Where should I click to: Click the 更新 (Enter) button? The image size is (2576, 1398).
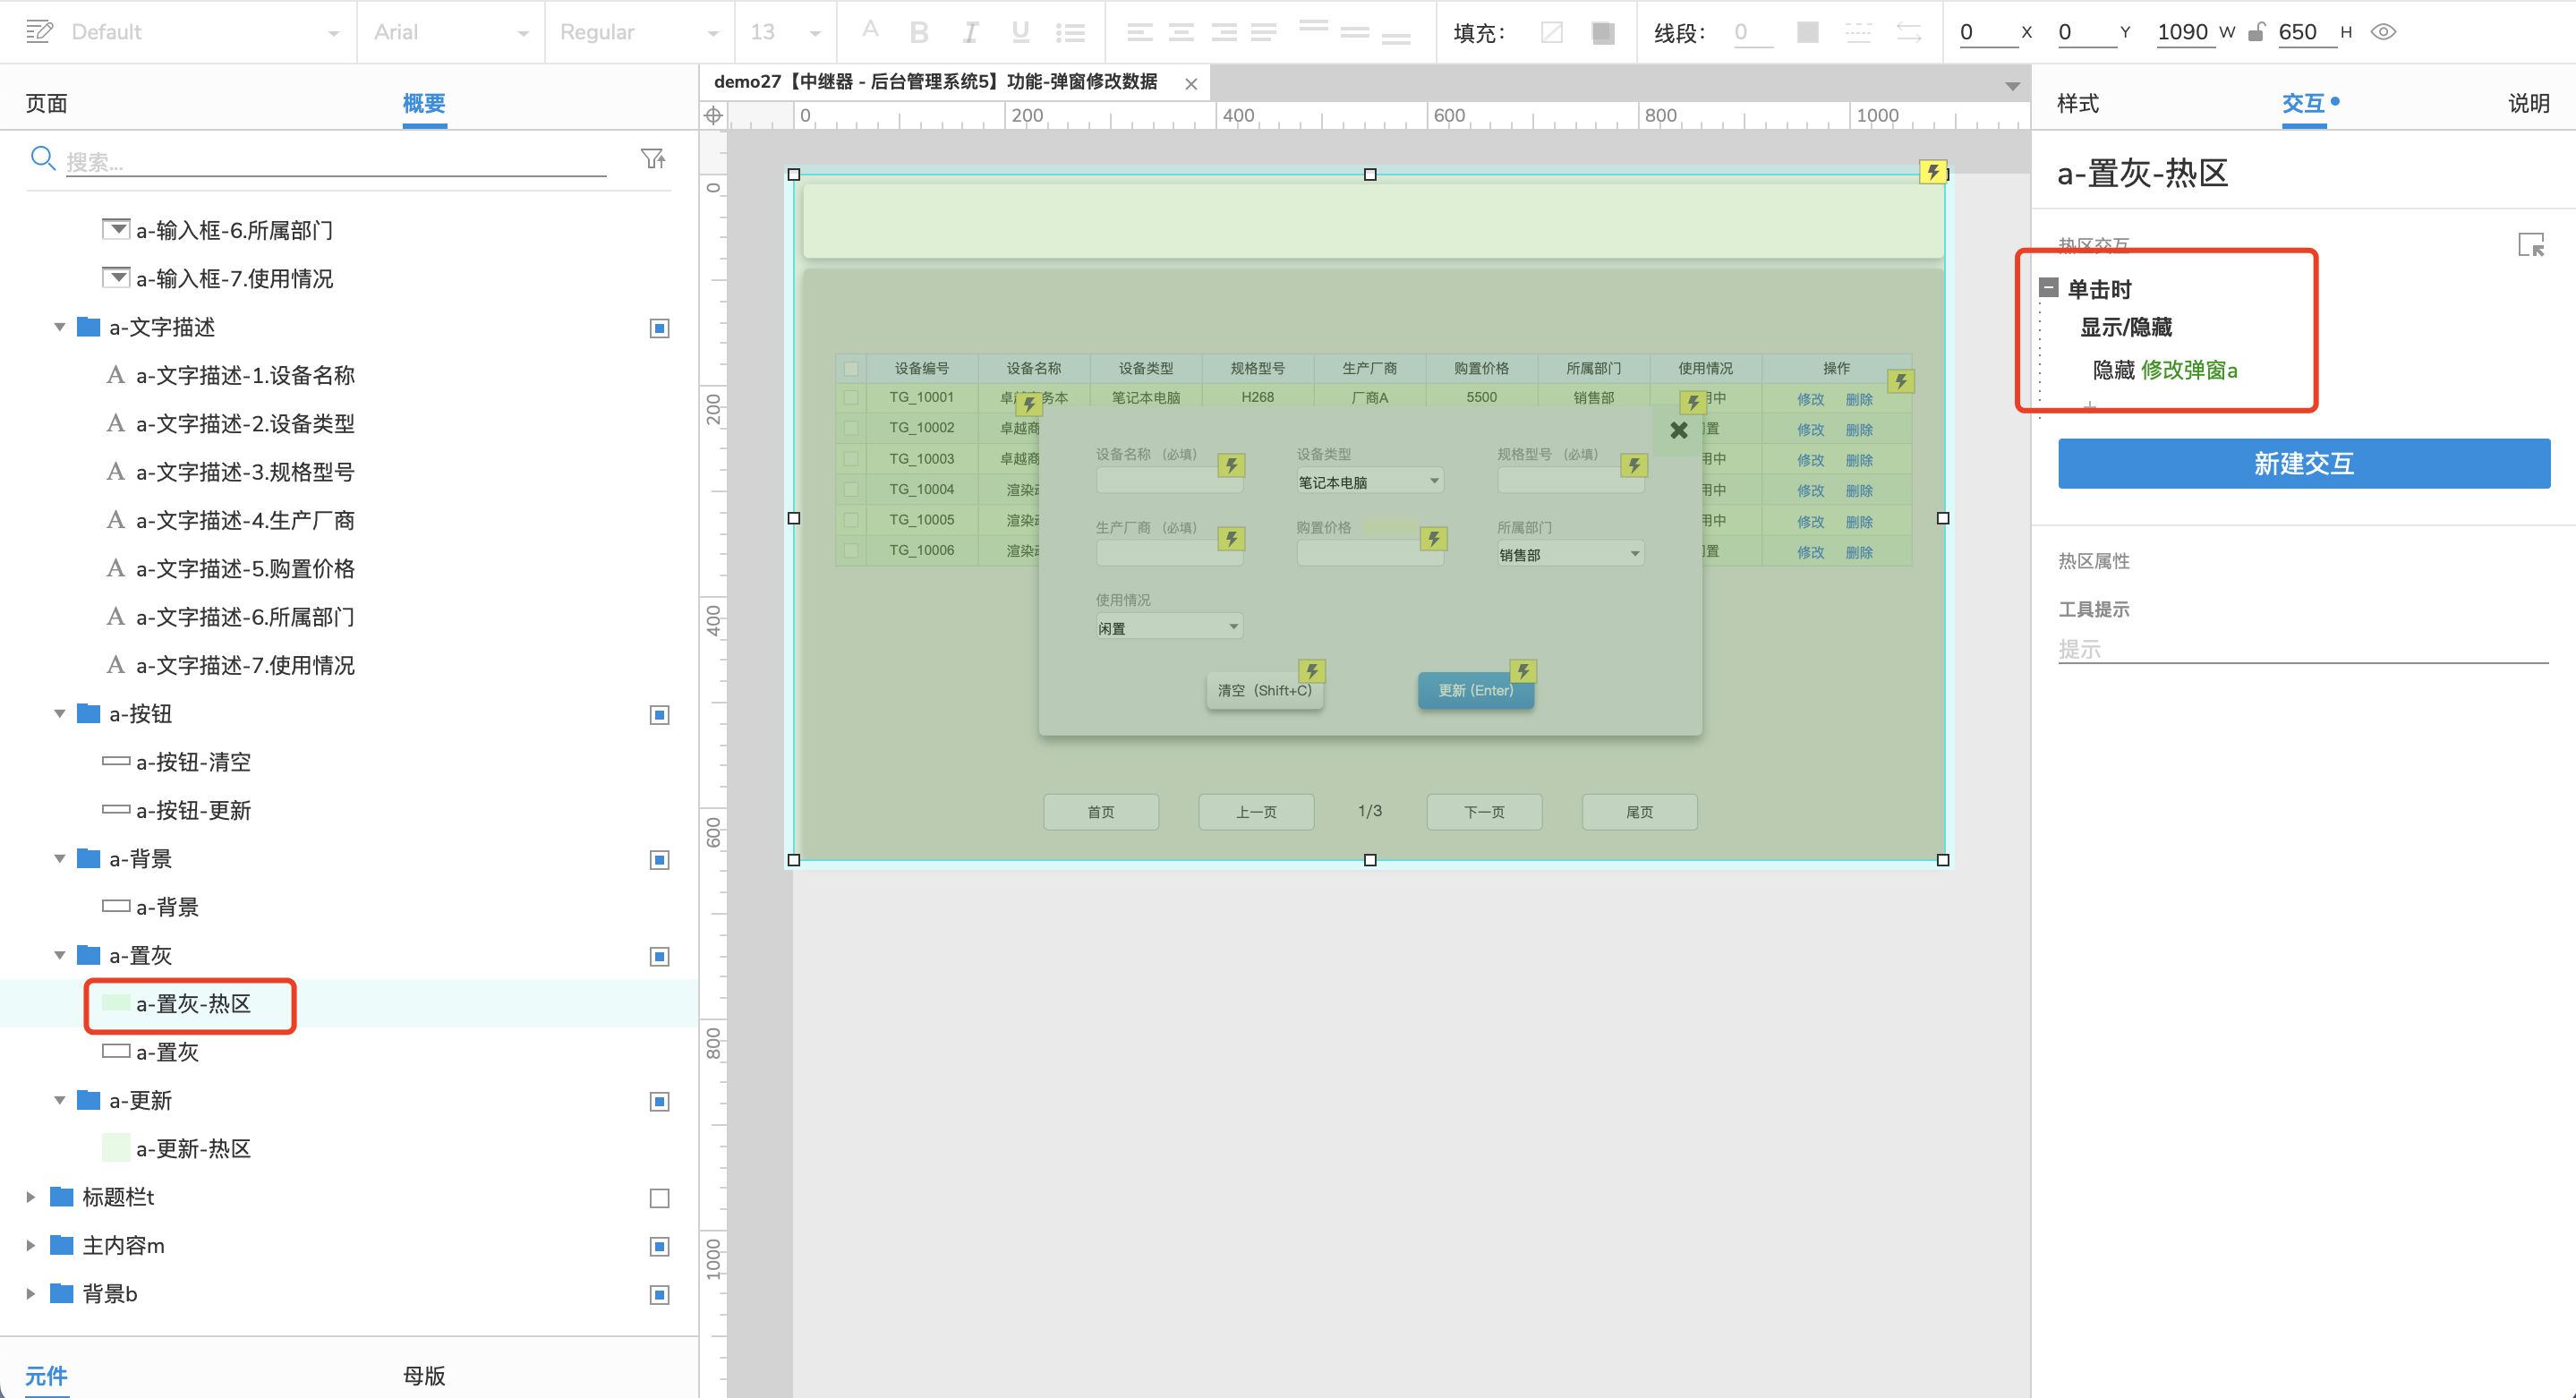[1476, 690]
